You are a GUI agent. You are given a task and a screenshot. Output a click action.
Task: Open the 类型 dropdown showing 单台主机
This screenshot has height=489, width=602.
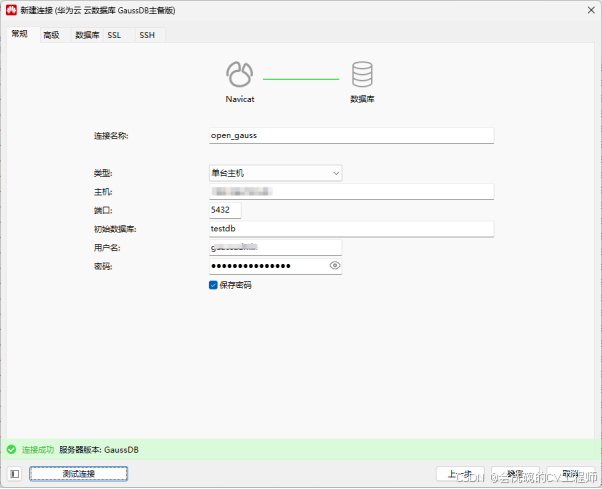click(276, 173)
